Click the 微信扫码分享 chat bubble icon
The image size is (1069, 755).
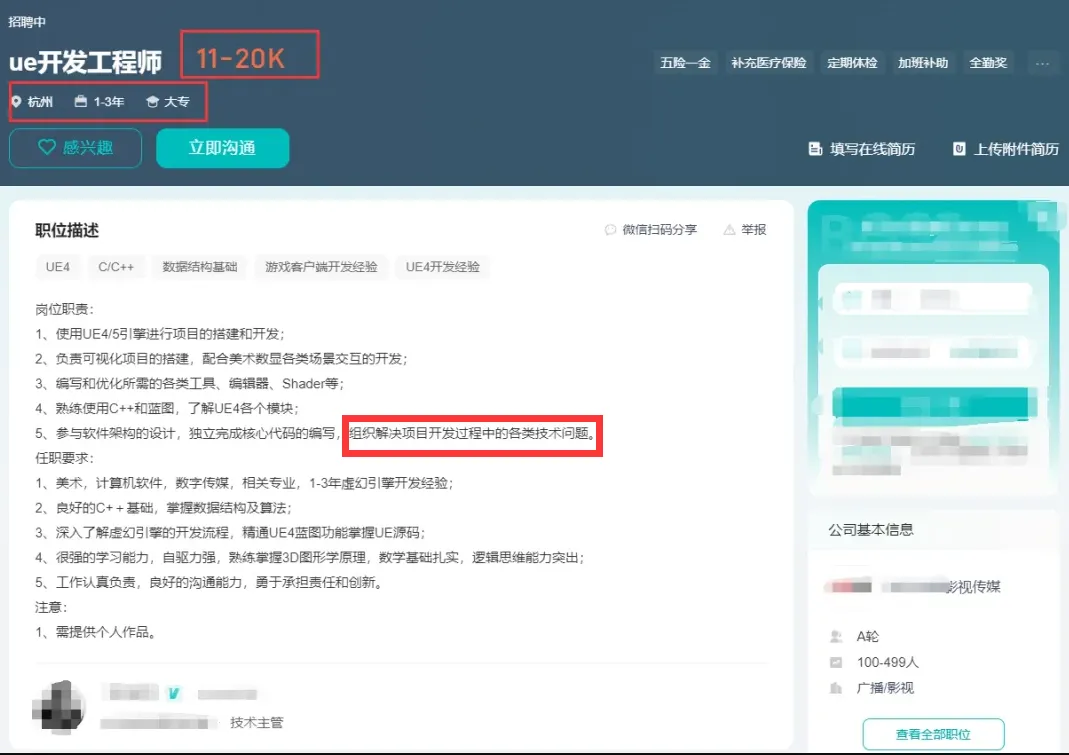[610, 230]
